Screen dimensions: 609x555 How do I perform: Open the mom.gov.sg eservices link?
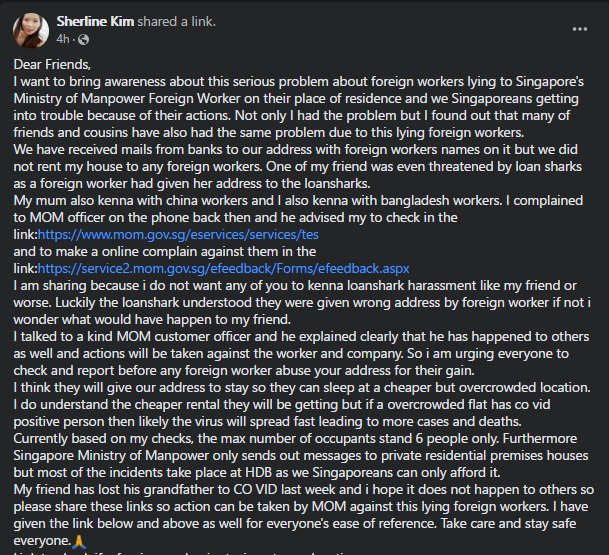pyautogui.click(x=178, y=235)
